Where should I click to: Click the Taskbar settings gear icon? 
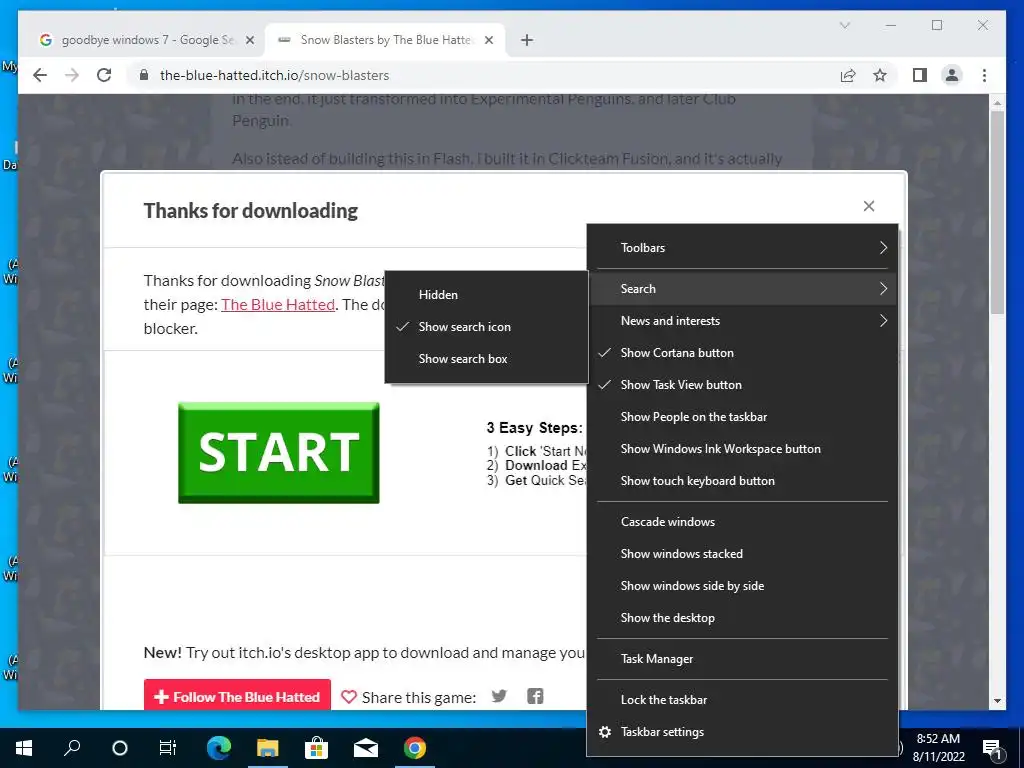(605, 732)
